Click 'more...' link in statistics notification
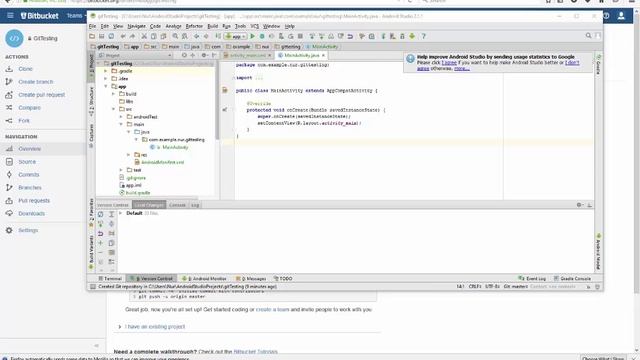This screenshot has height=360, width=640. (x=462, y=69)
